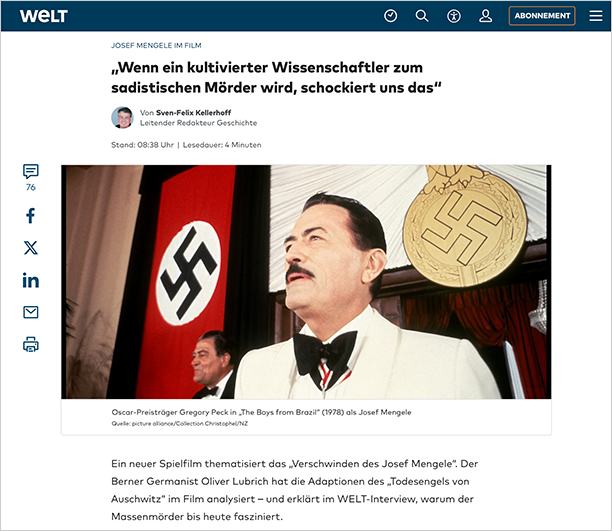Open the search magnifier icon
This screenshot has width=612, height=531.
(422, 16)
